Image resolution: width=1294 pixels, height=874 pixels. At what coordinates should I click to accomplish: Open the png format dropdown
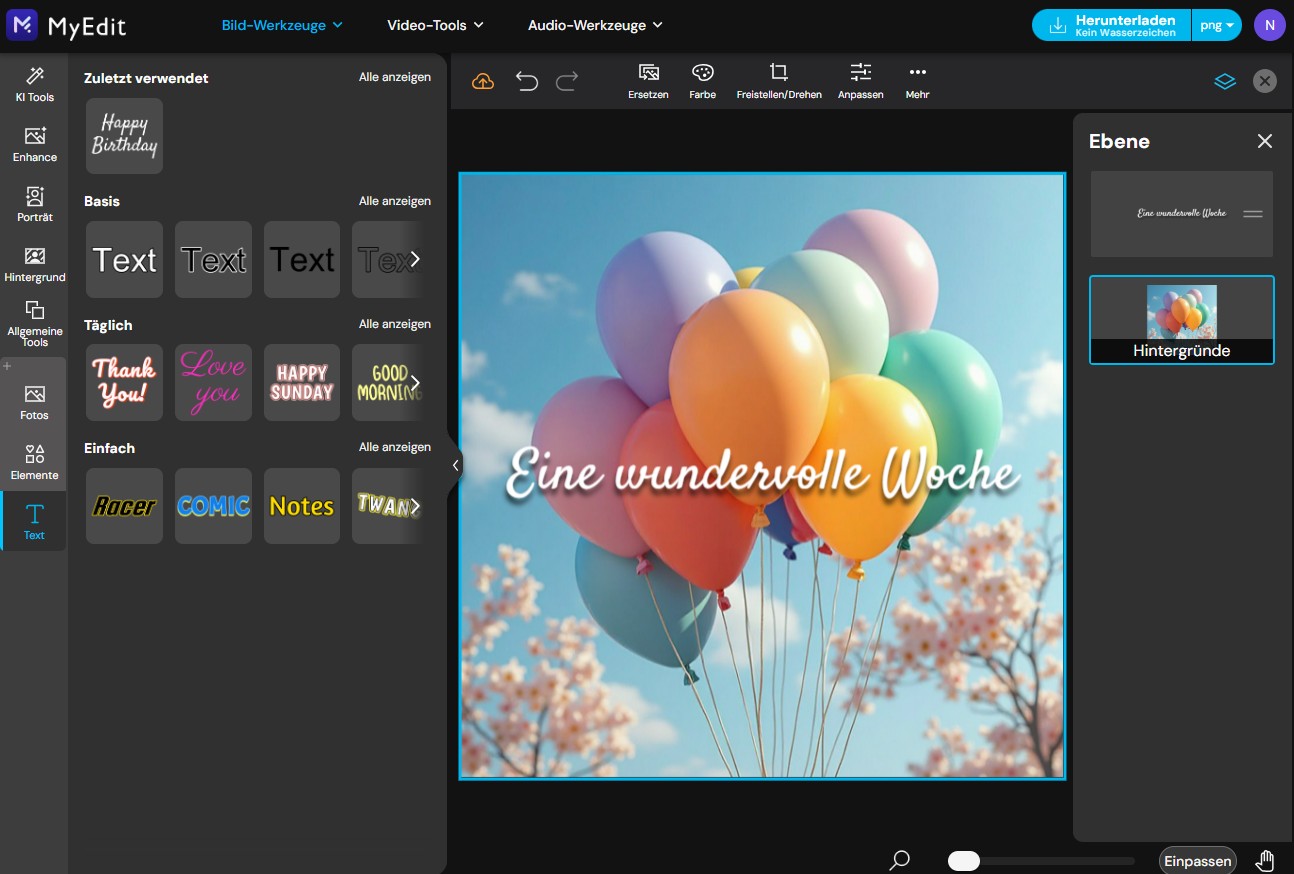1217,25
